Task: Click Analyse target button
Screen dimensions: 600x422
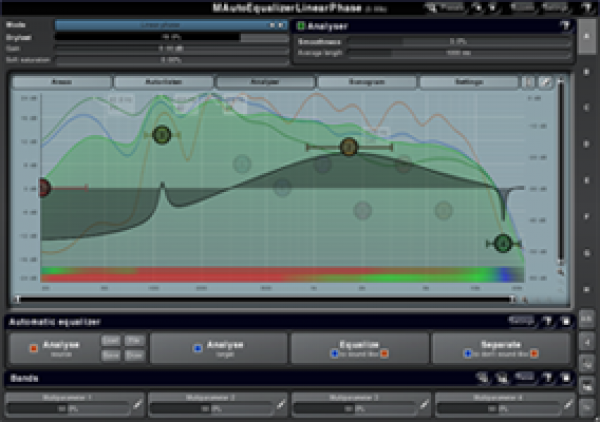Action: (x=219, y=348)
